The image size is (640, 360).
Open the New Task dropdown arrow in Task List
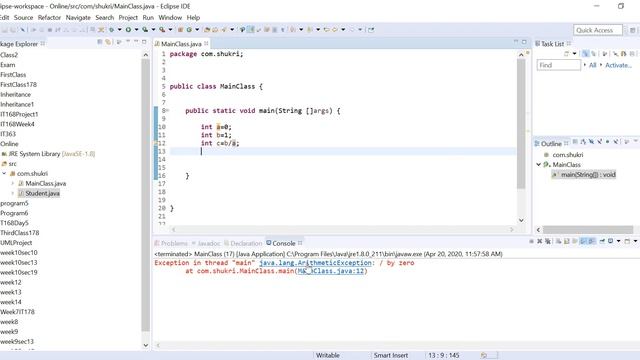[x=574, y=54]
